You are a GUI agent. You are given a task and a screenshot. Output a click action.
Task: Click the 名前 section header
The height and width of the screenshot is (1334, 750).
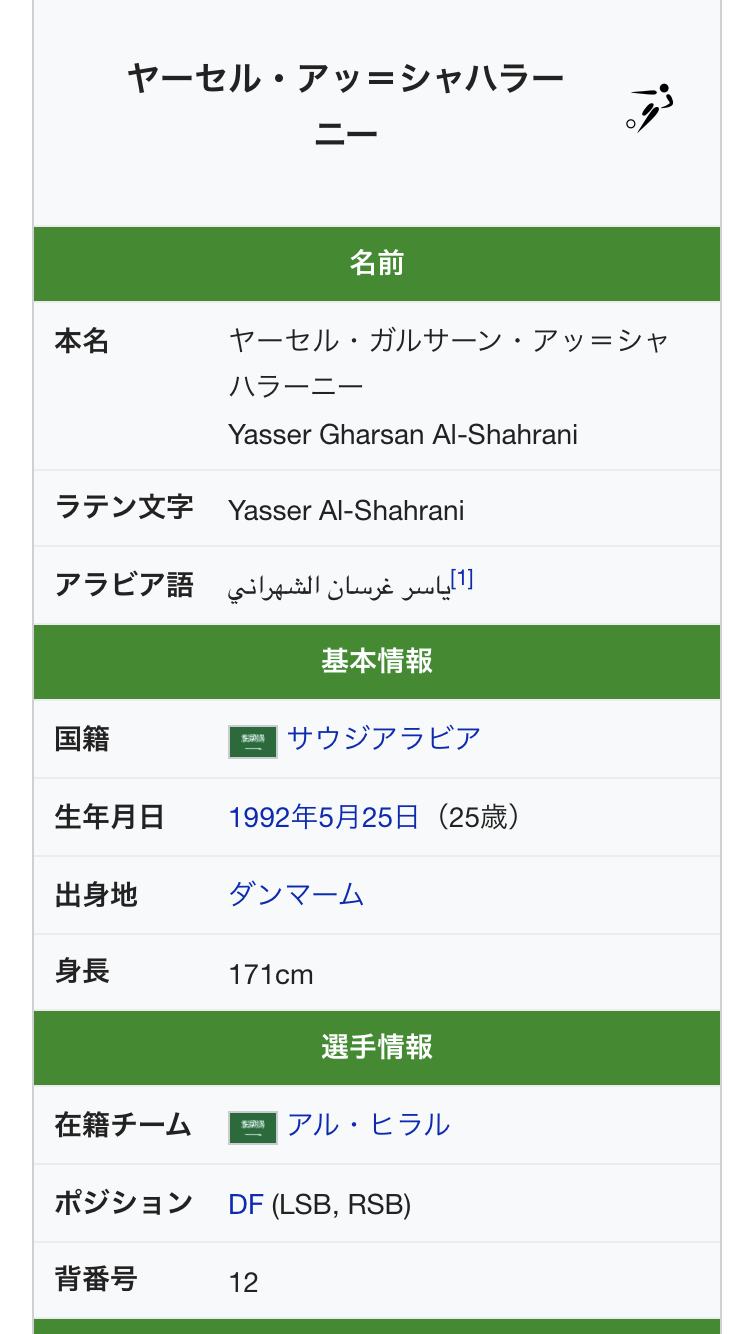(376, 264)
